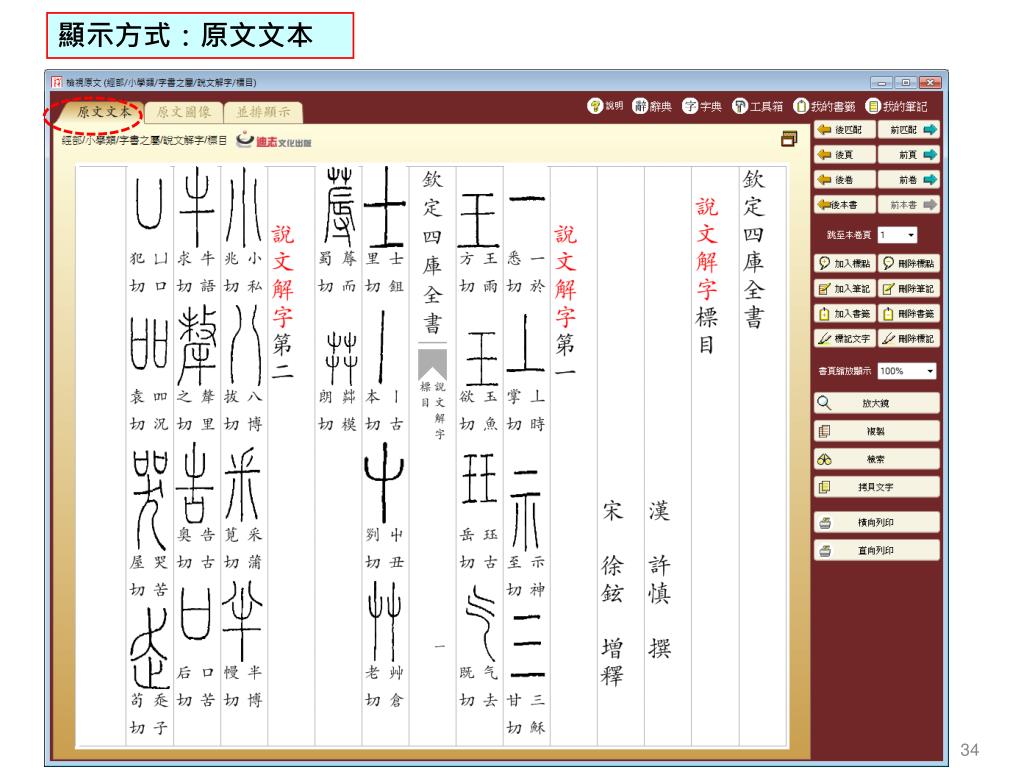Switch to the 原文文本 tab

pos(103,112)
